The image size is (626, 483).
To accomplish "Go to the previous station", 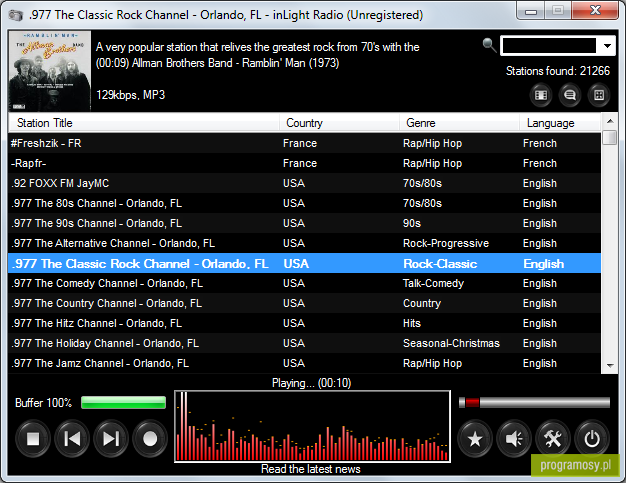I will [72, 439].
